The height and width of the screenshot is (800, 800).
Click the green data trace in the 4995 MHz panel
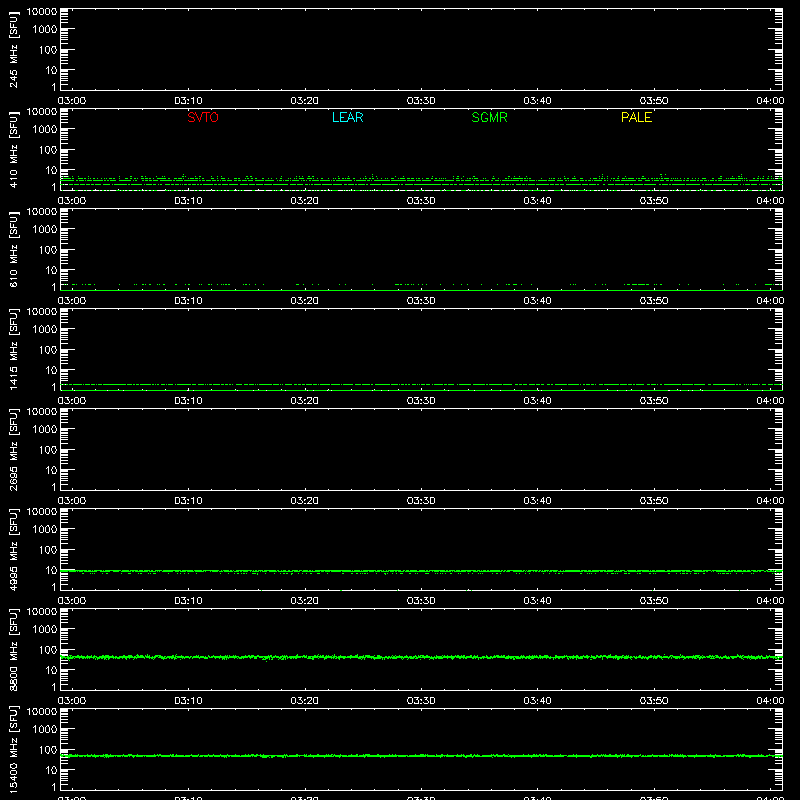pos(421,571)
